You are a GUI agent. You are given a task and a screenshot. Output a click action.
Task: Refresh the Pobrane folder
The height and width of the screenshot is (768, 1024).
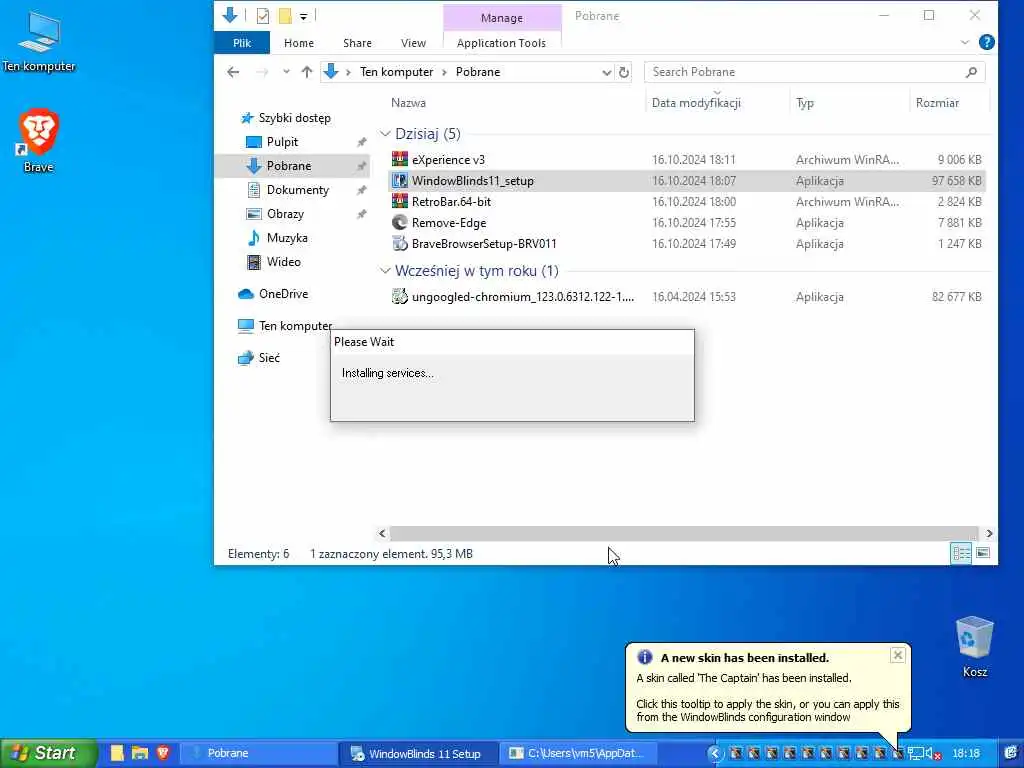[624, 72]
